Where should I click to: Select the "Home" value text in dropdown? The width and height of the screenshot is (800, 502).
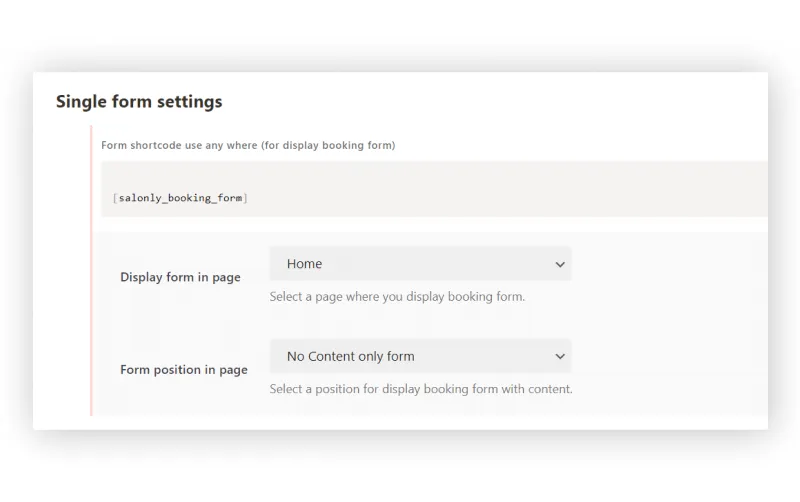pyautogui.click(x=304, y=265)
